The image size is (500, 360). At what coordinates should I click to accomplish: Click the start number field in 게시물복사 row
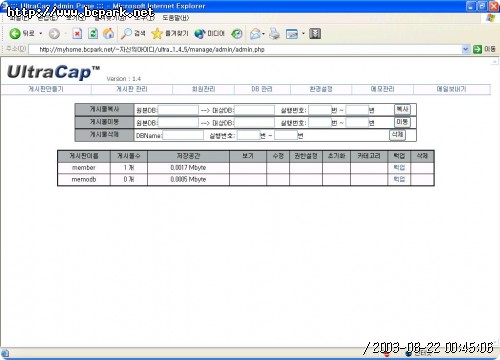coord(320,110)
